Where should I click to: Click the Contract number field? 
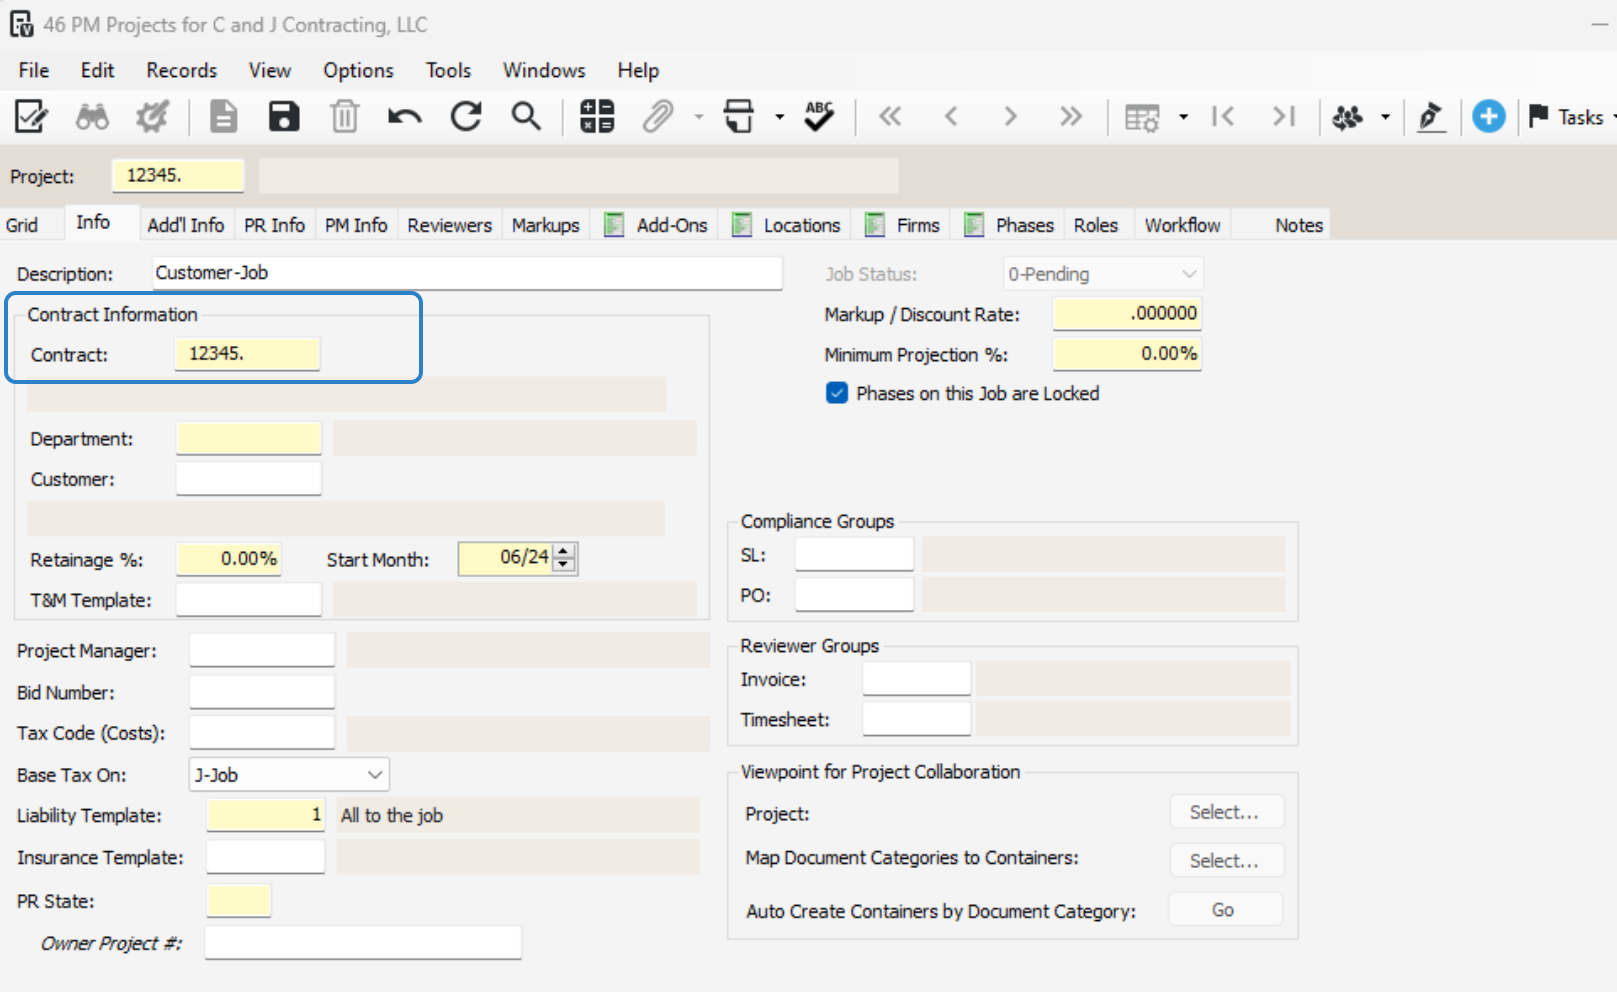coord(247,354)
